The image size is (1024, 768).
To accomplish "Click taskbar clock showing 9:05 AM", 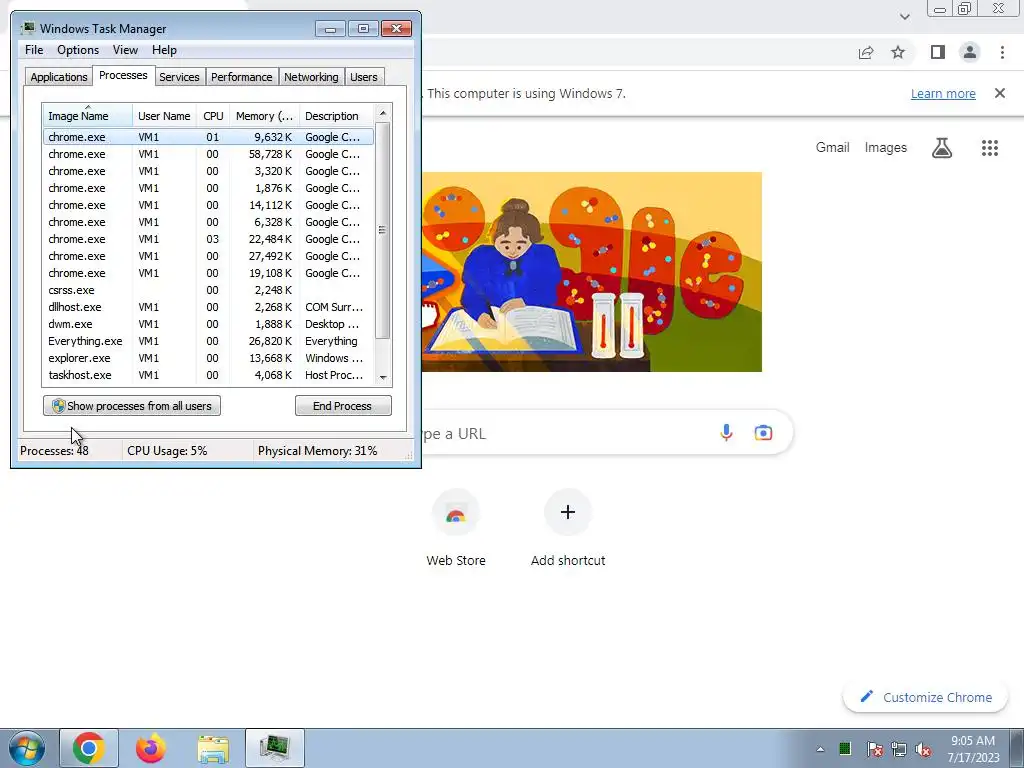I will [973, 749].
